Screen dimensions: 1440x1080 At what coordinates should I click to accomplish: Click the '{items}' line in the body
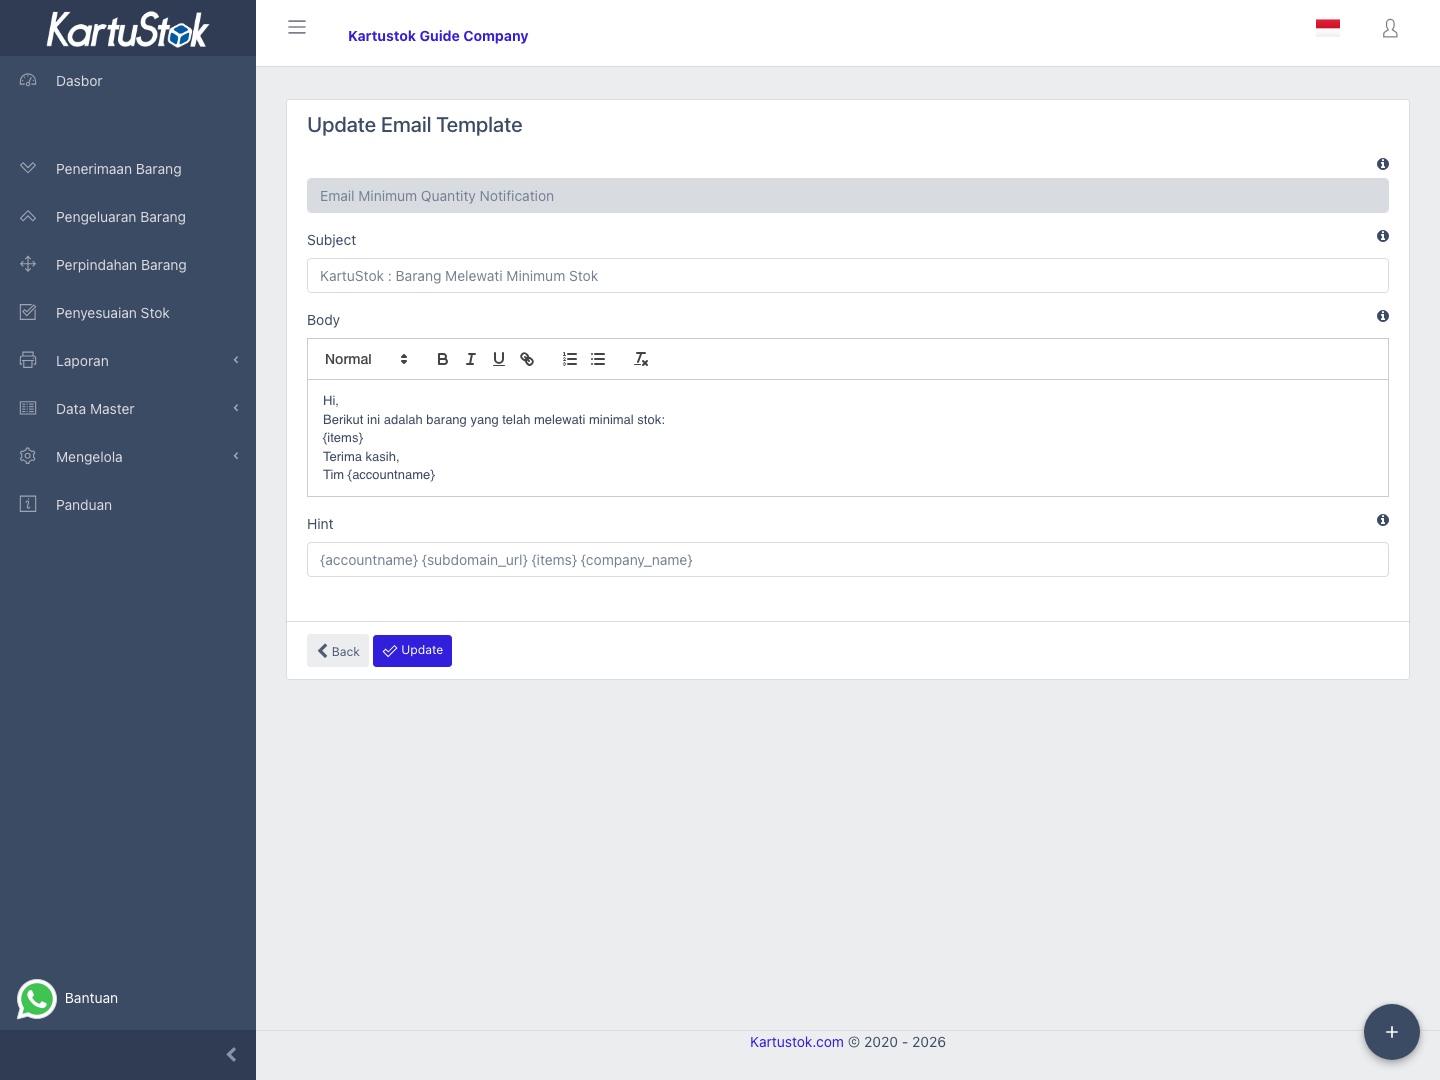click(343, 438)
